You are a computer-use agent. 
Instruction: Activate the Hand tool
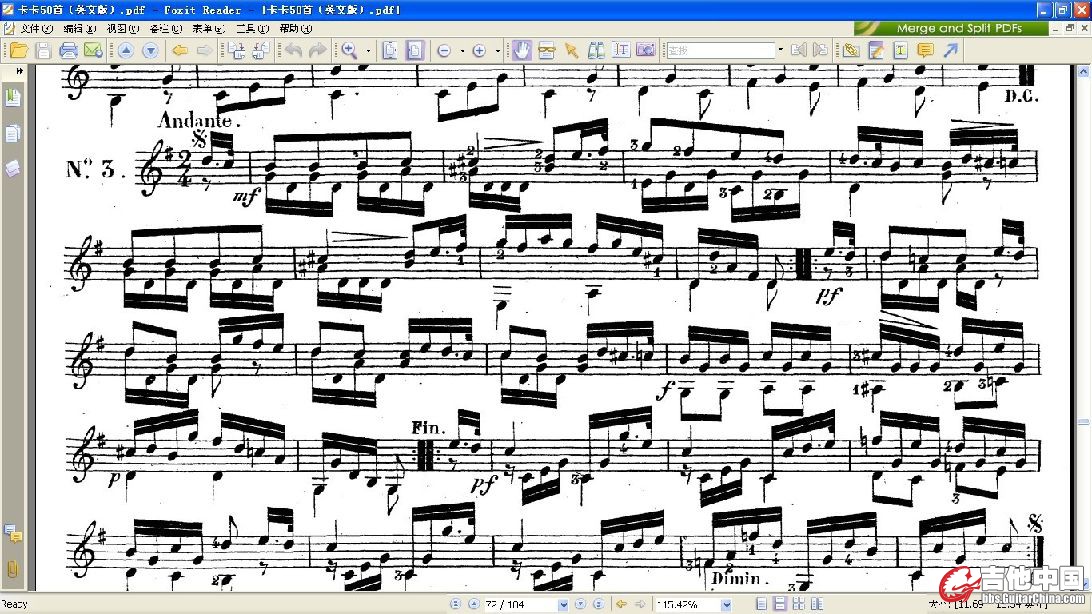point(522,50)
